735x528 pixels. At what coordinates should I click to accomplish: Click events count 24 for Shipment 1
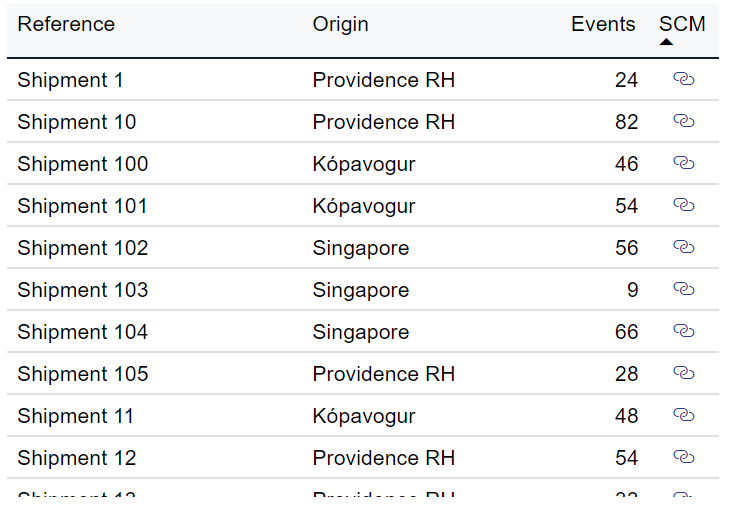(x=626, y=80)
